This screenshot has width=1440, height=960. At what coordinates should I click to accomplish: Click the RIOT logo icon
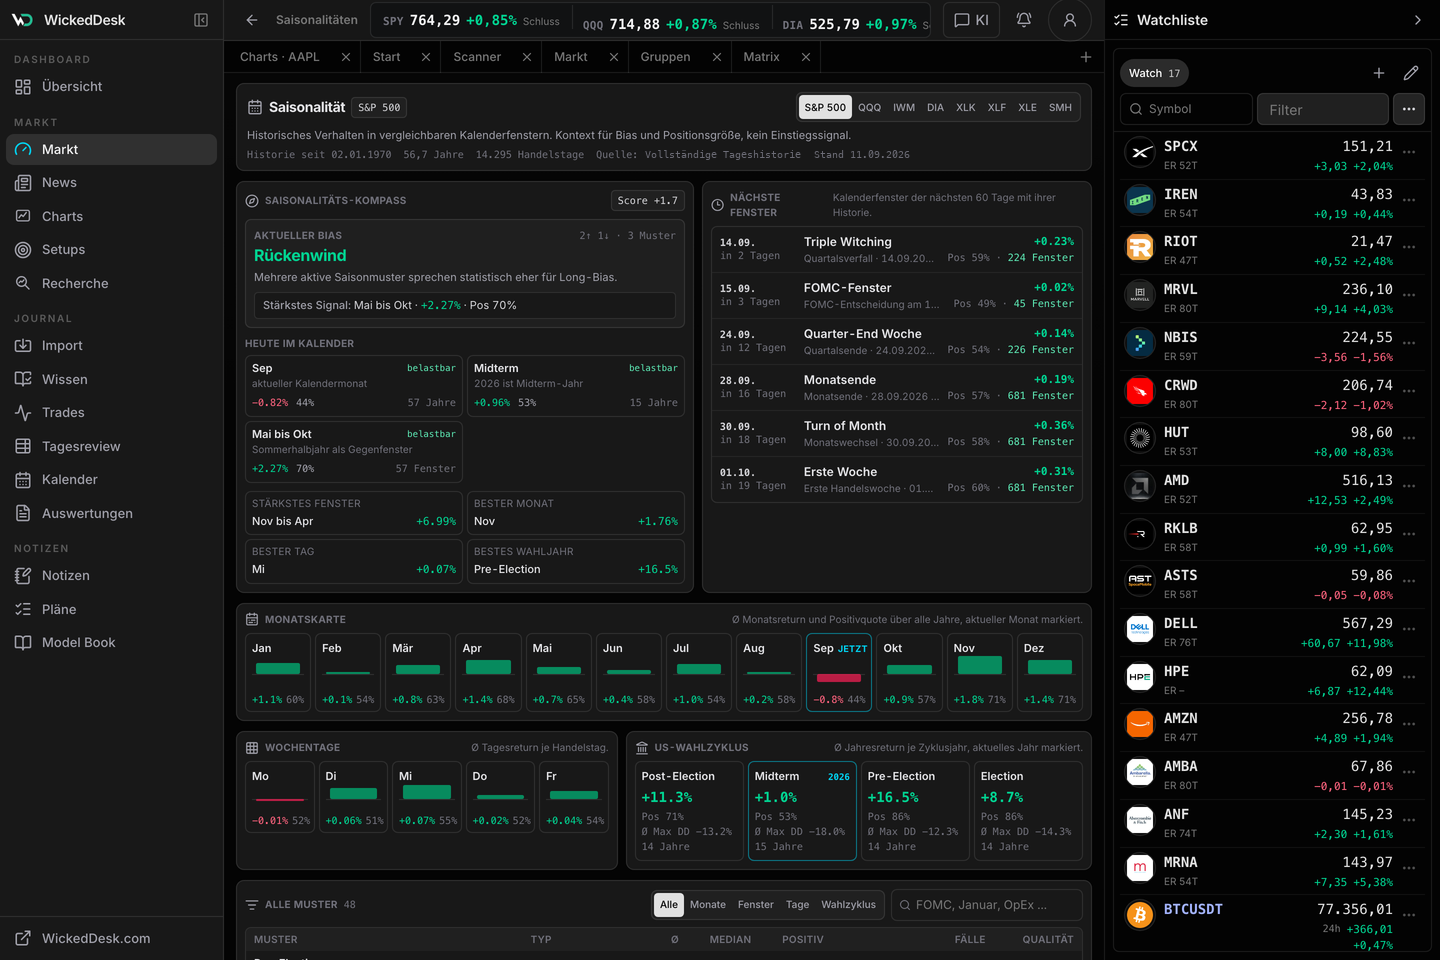[1140, 247]
